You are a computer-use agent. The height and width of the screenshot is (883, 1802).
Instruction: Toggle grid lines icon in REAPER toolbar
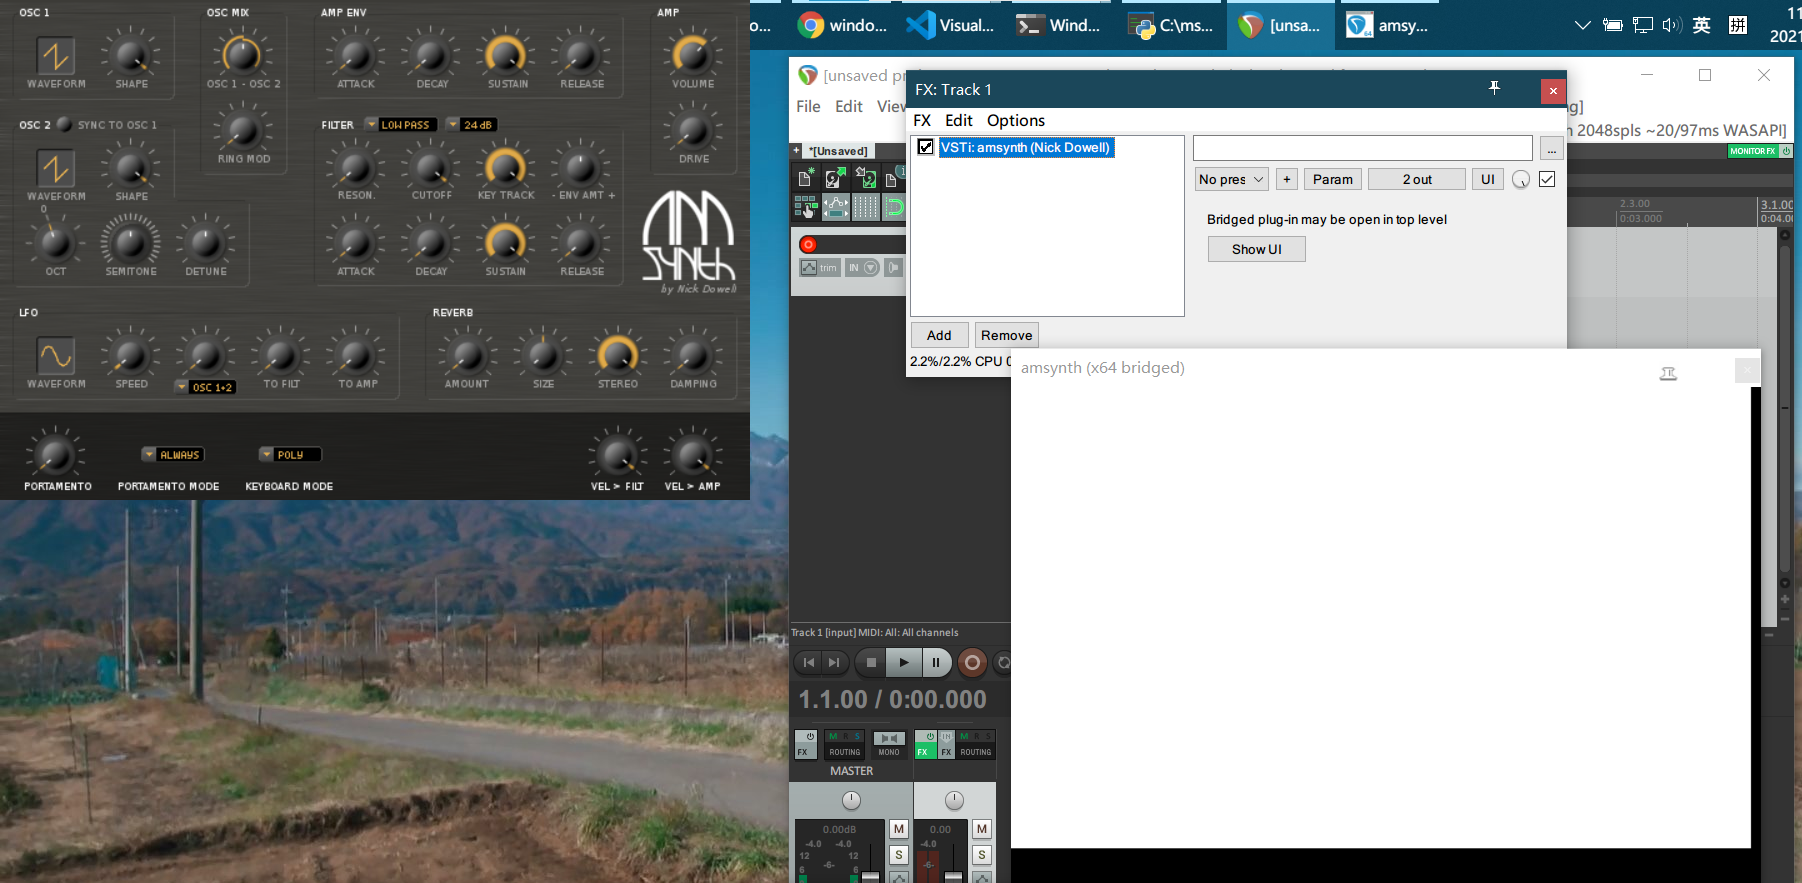click(x=866, y=207)
